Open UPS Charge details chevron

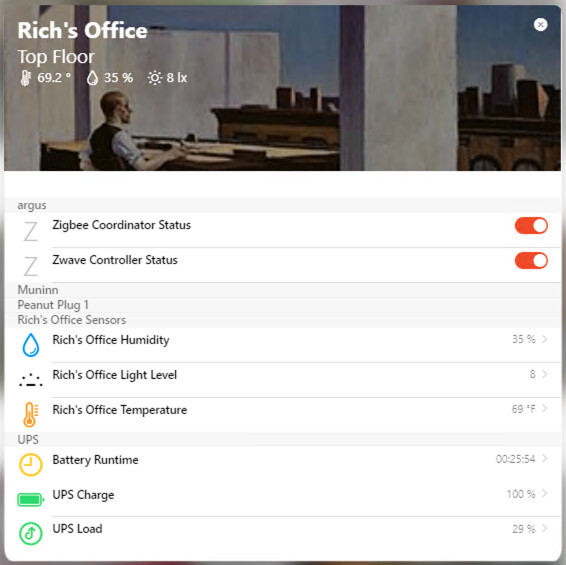[x=545, y=494]
